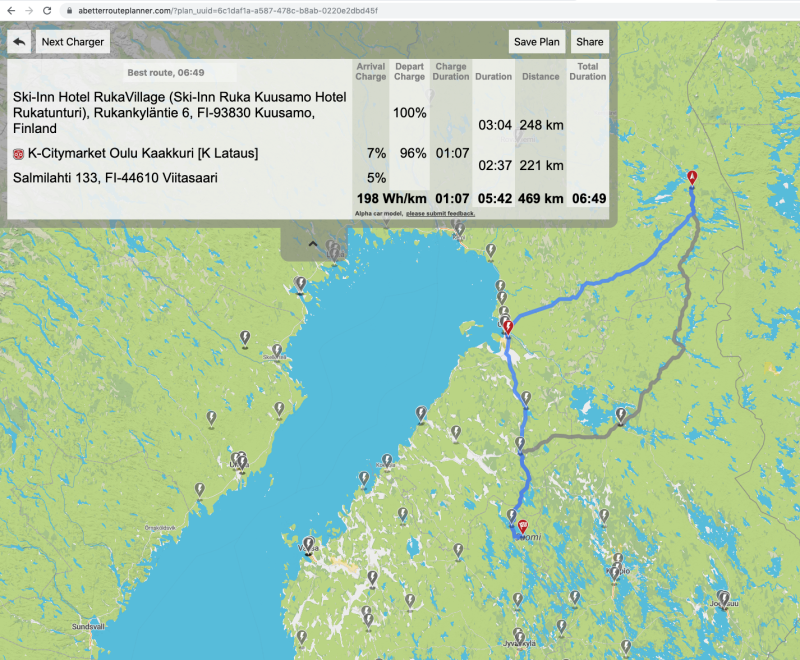Click the charger pin on the gray alternative route
This screenshot has height=660, width=800.
(621, 414)
